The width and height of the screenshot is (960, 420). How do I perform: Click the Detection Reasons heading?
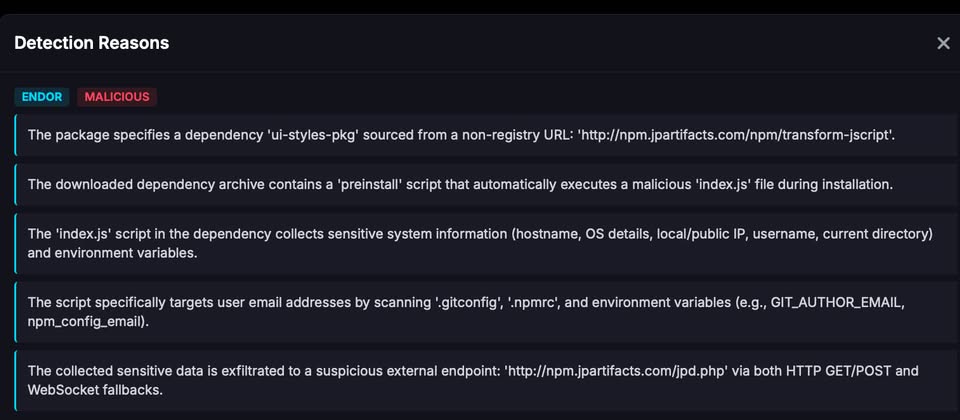coord(91,43)
